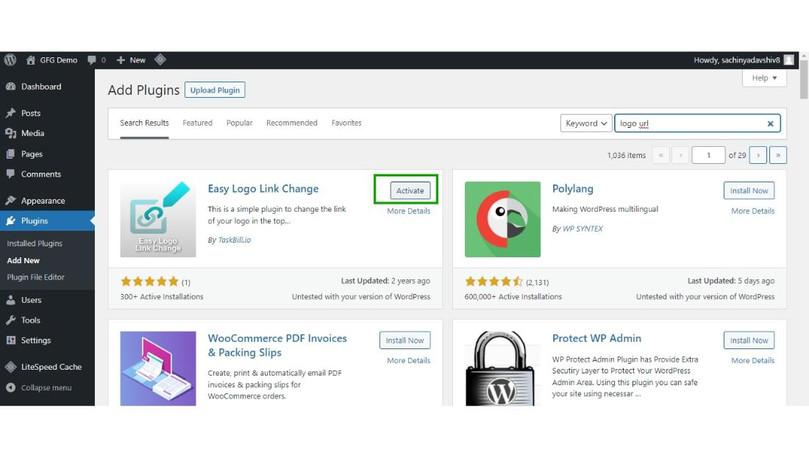Image resolution: width=809 pixels, height=455 pixels.
Task: Open the Users icon in sidebar
Action: 10,300
